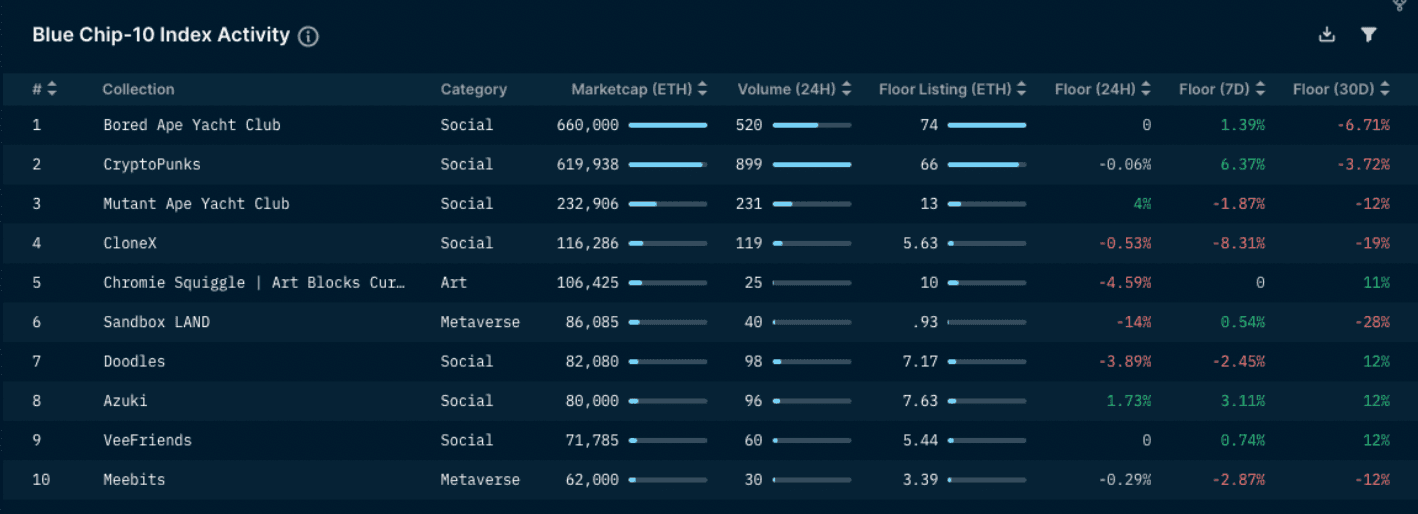
Task: Open CryptoPunks collection
Action: pos(152,164)
